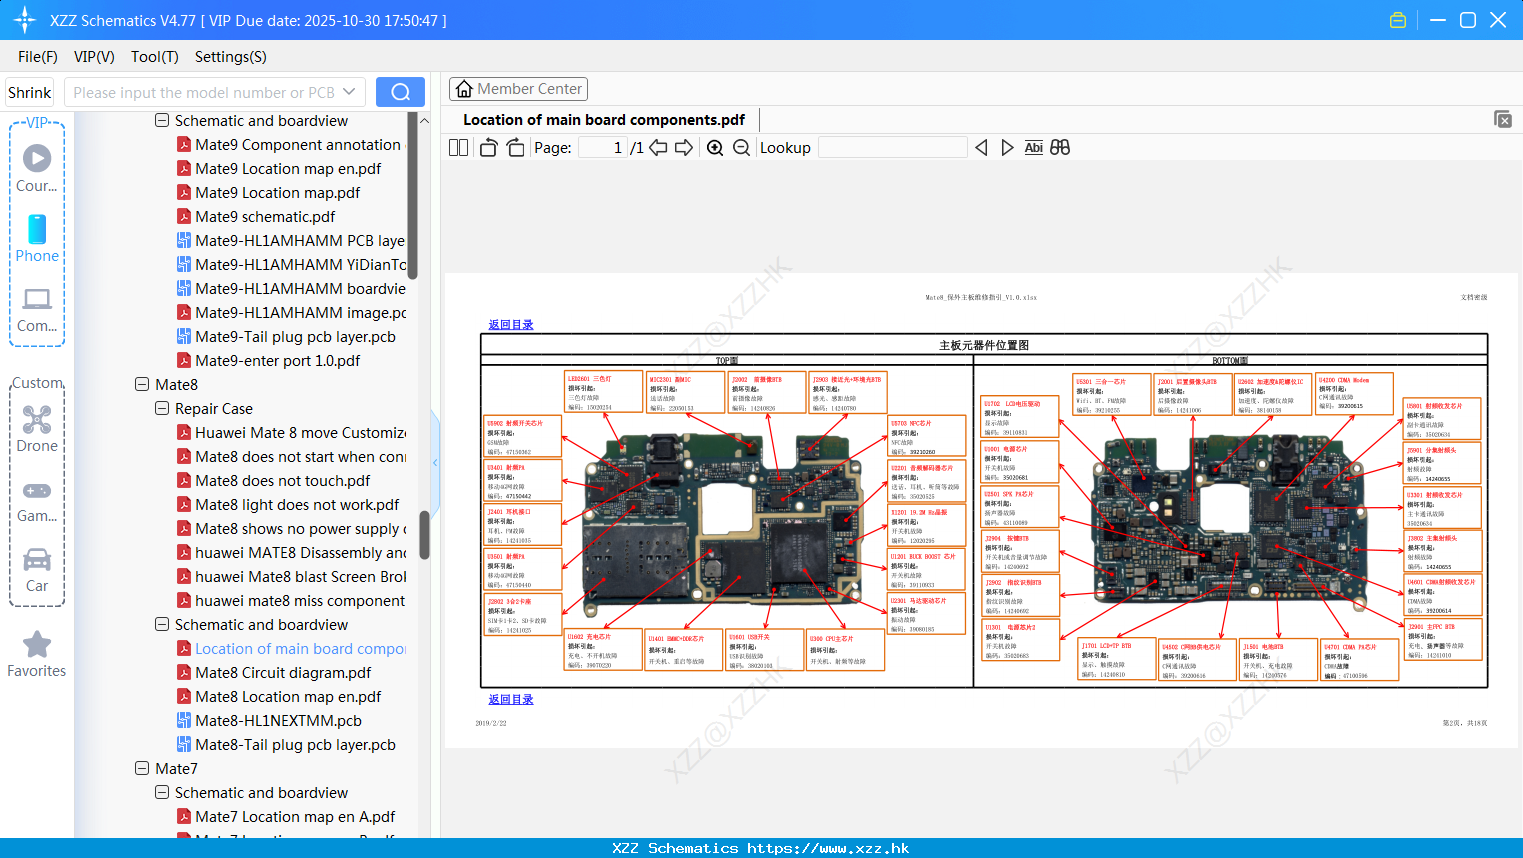Open Mate9 Location map en.pdf
This screenshot has height=858, width=1523.
(x=288, y=168)
